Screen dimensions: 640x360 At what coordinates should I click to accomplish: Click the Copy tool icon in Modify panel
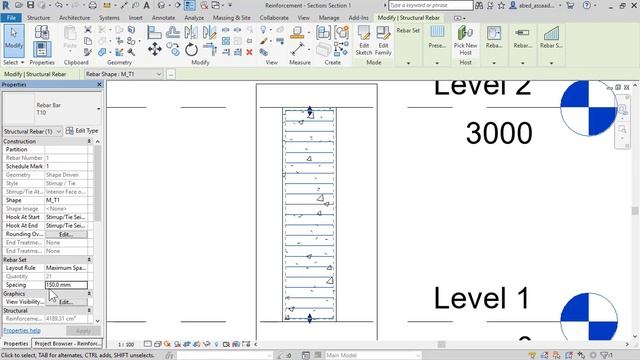tap(174, 50)
